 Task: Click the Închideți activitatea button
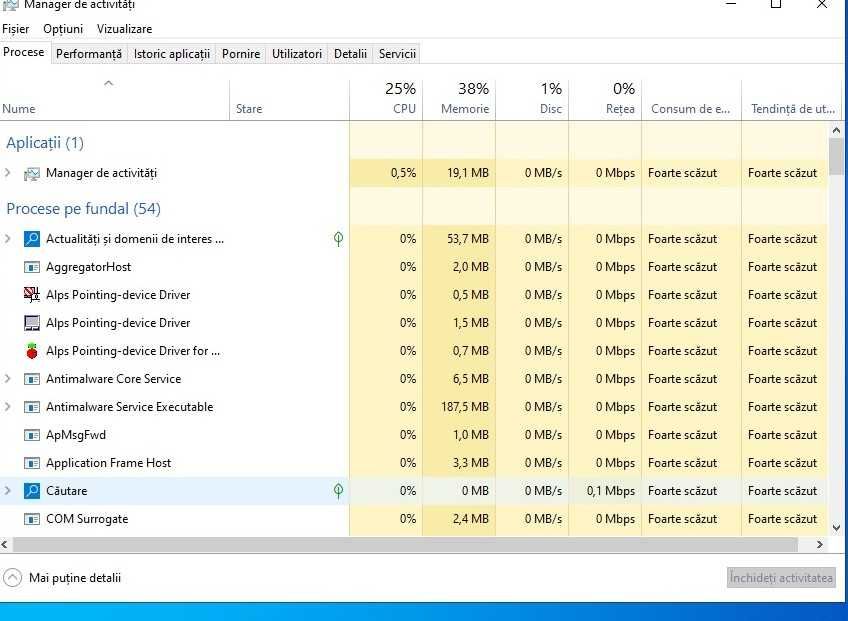click(781, 578)
